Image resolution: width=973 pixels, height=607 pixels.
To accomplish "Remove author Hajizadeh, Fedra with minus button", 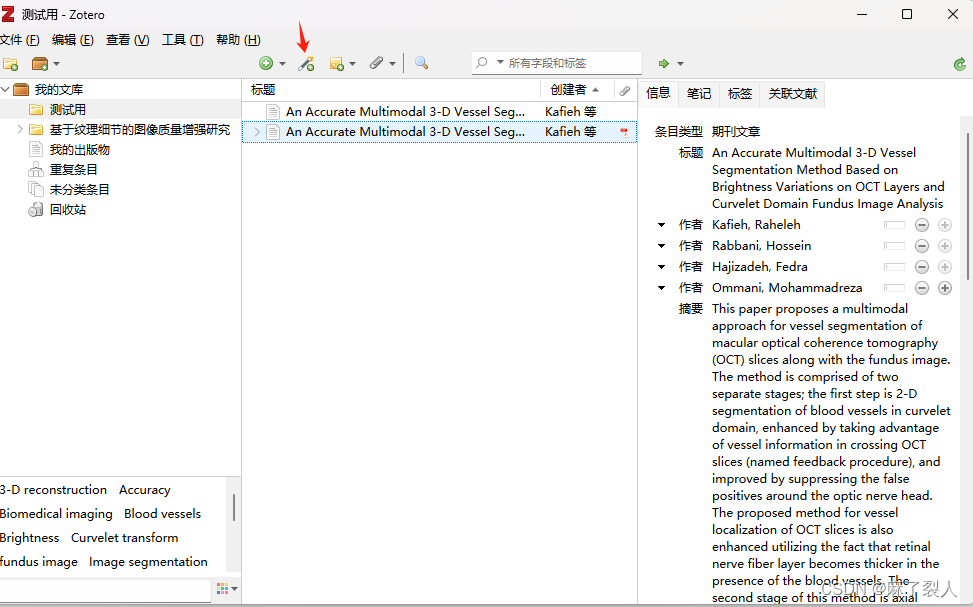I will coord(922,267).
